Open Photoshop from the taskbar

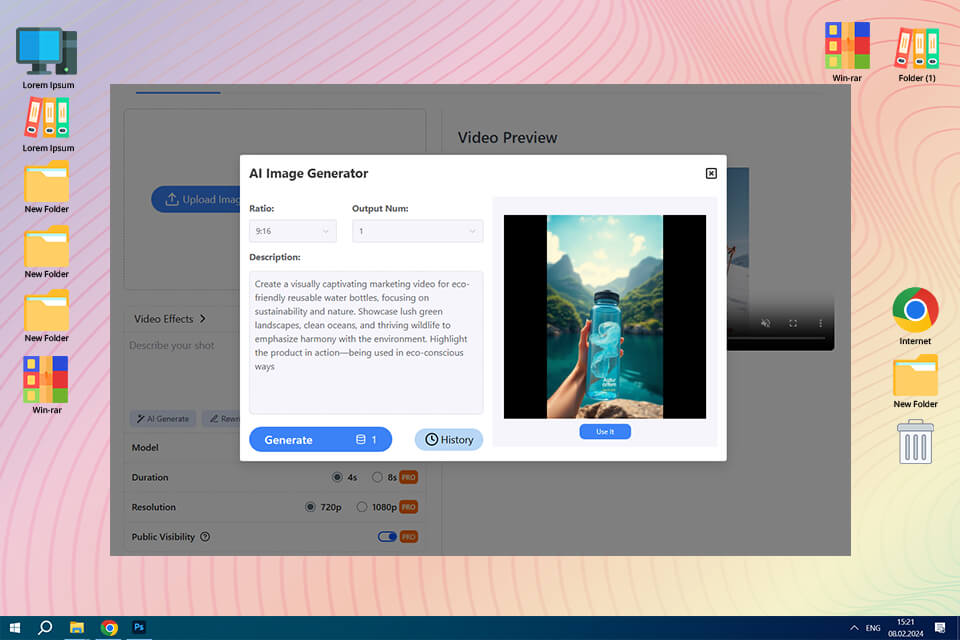coord(139,627)
